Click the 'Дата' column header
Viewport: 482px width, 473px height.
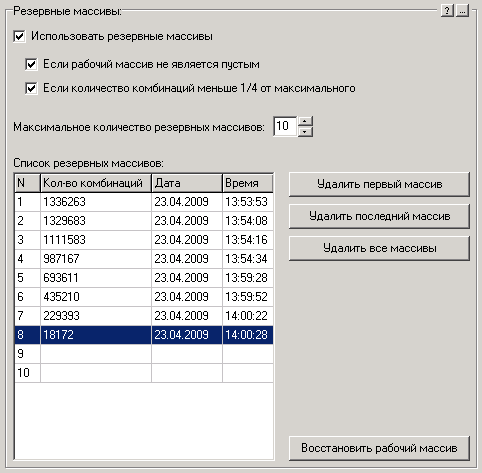[187, 183]
